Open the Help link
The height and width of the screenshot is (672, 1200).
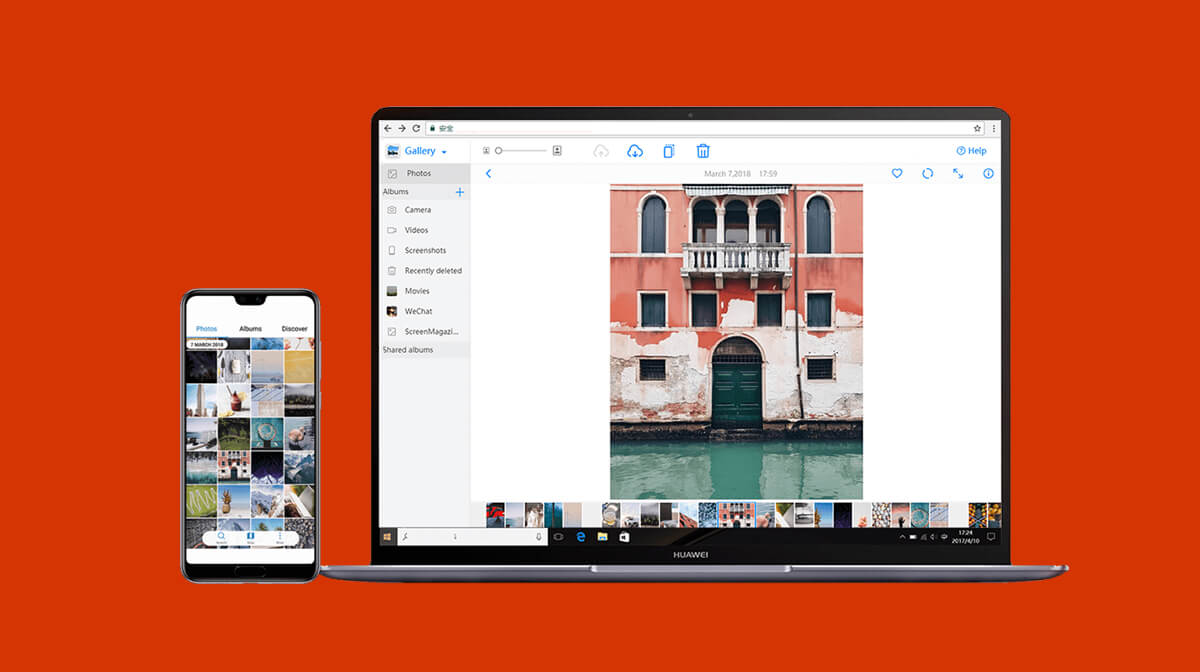pos(971,151)
